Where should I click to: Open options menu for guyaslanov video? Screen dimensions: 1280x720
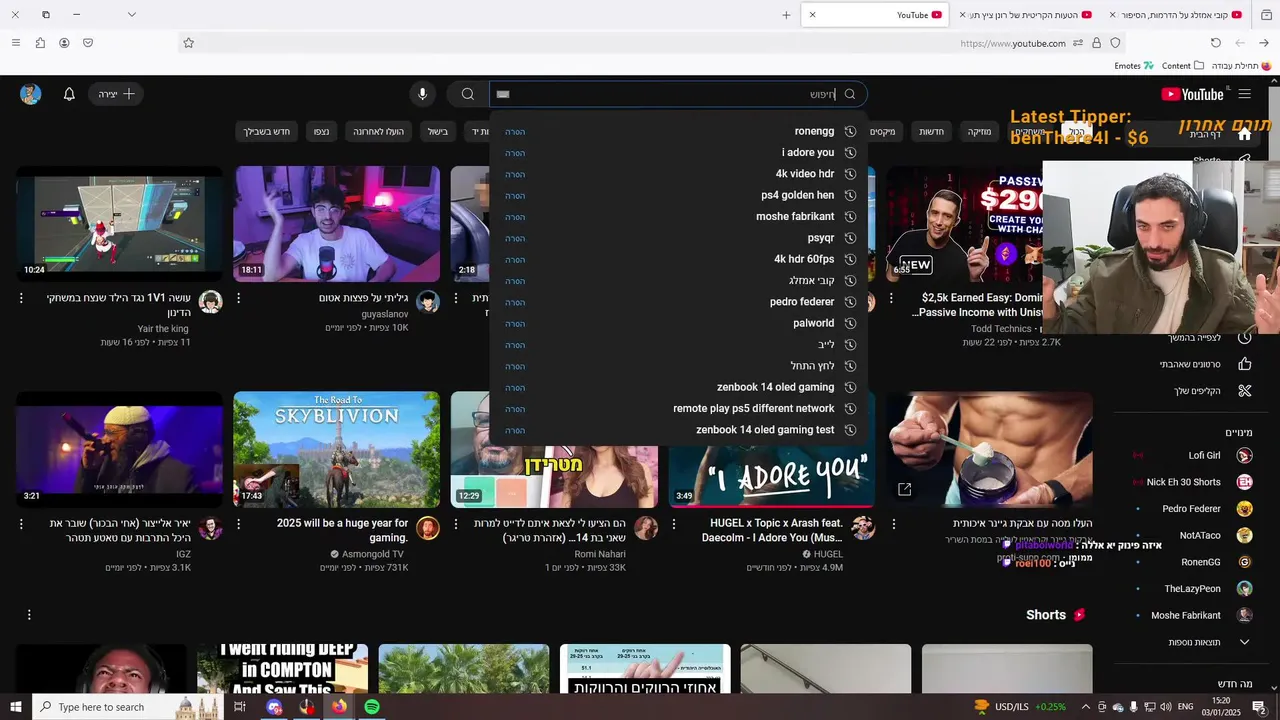[x=238, y=298]
